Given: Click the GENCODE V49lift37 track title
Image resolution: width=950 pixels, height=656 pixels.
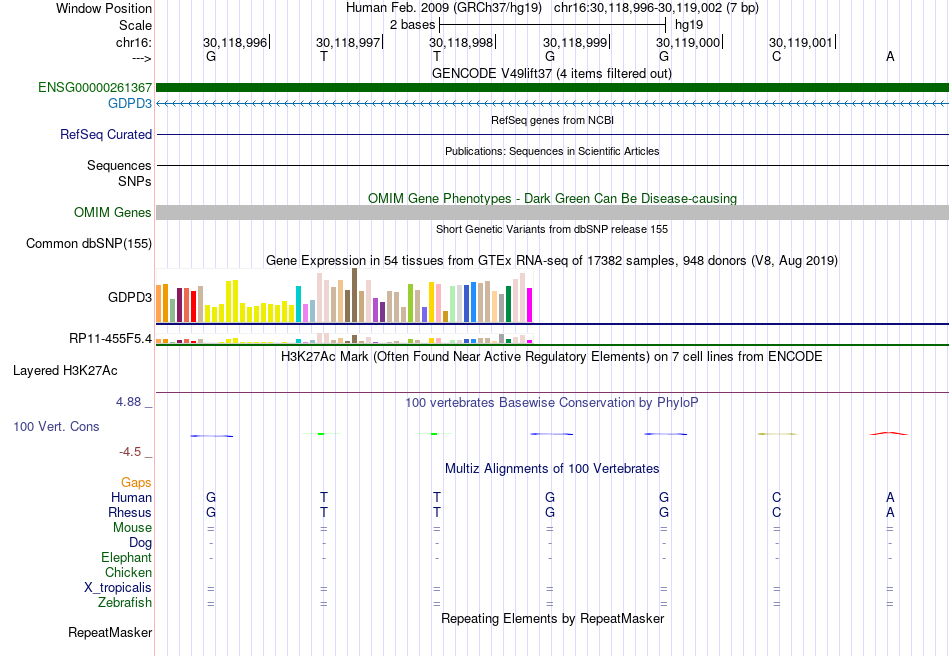Looking at the screenshot, I should tap(552, 73).
